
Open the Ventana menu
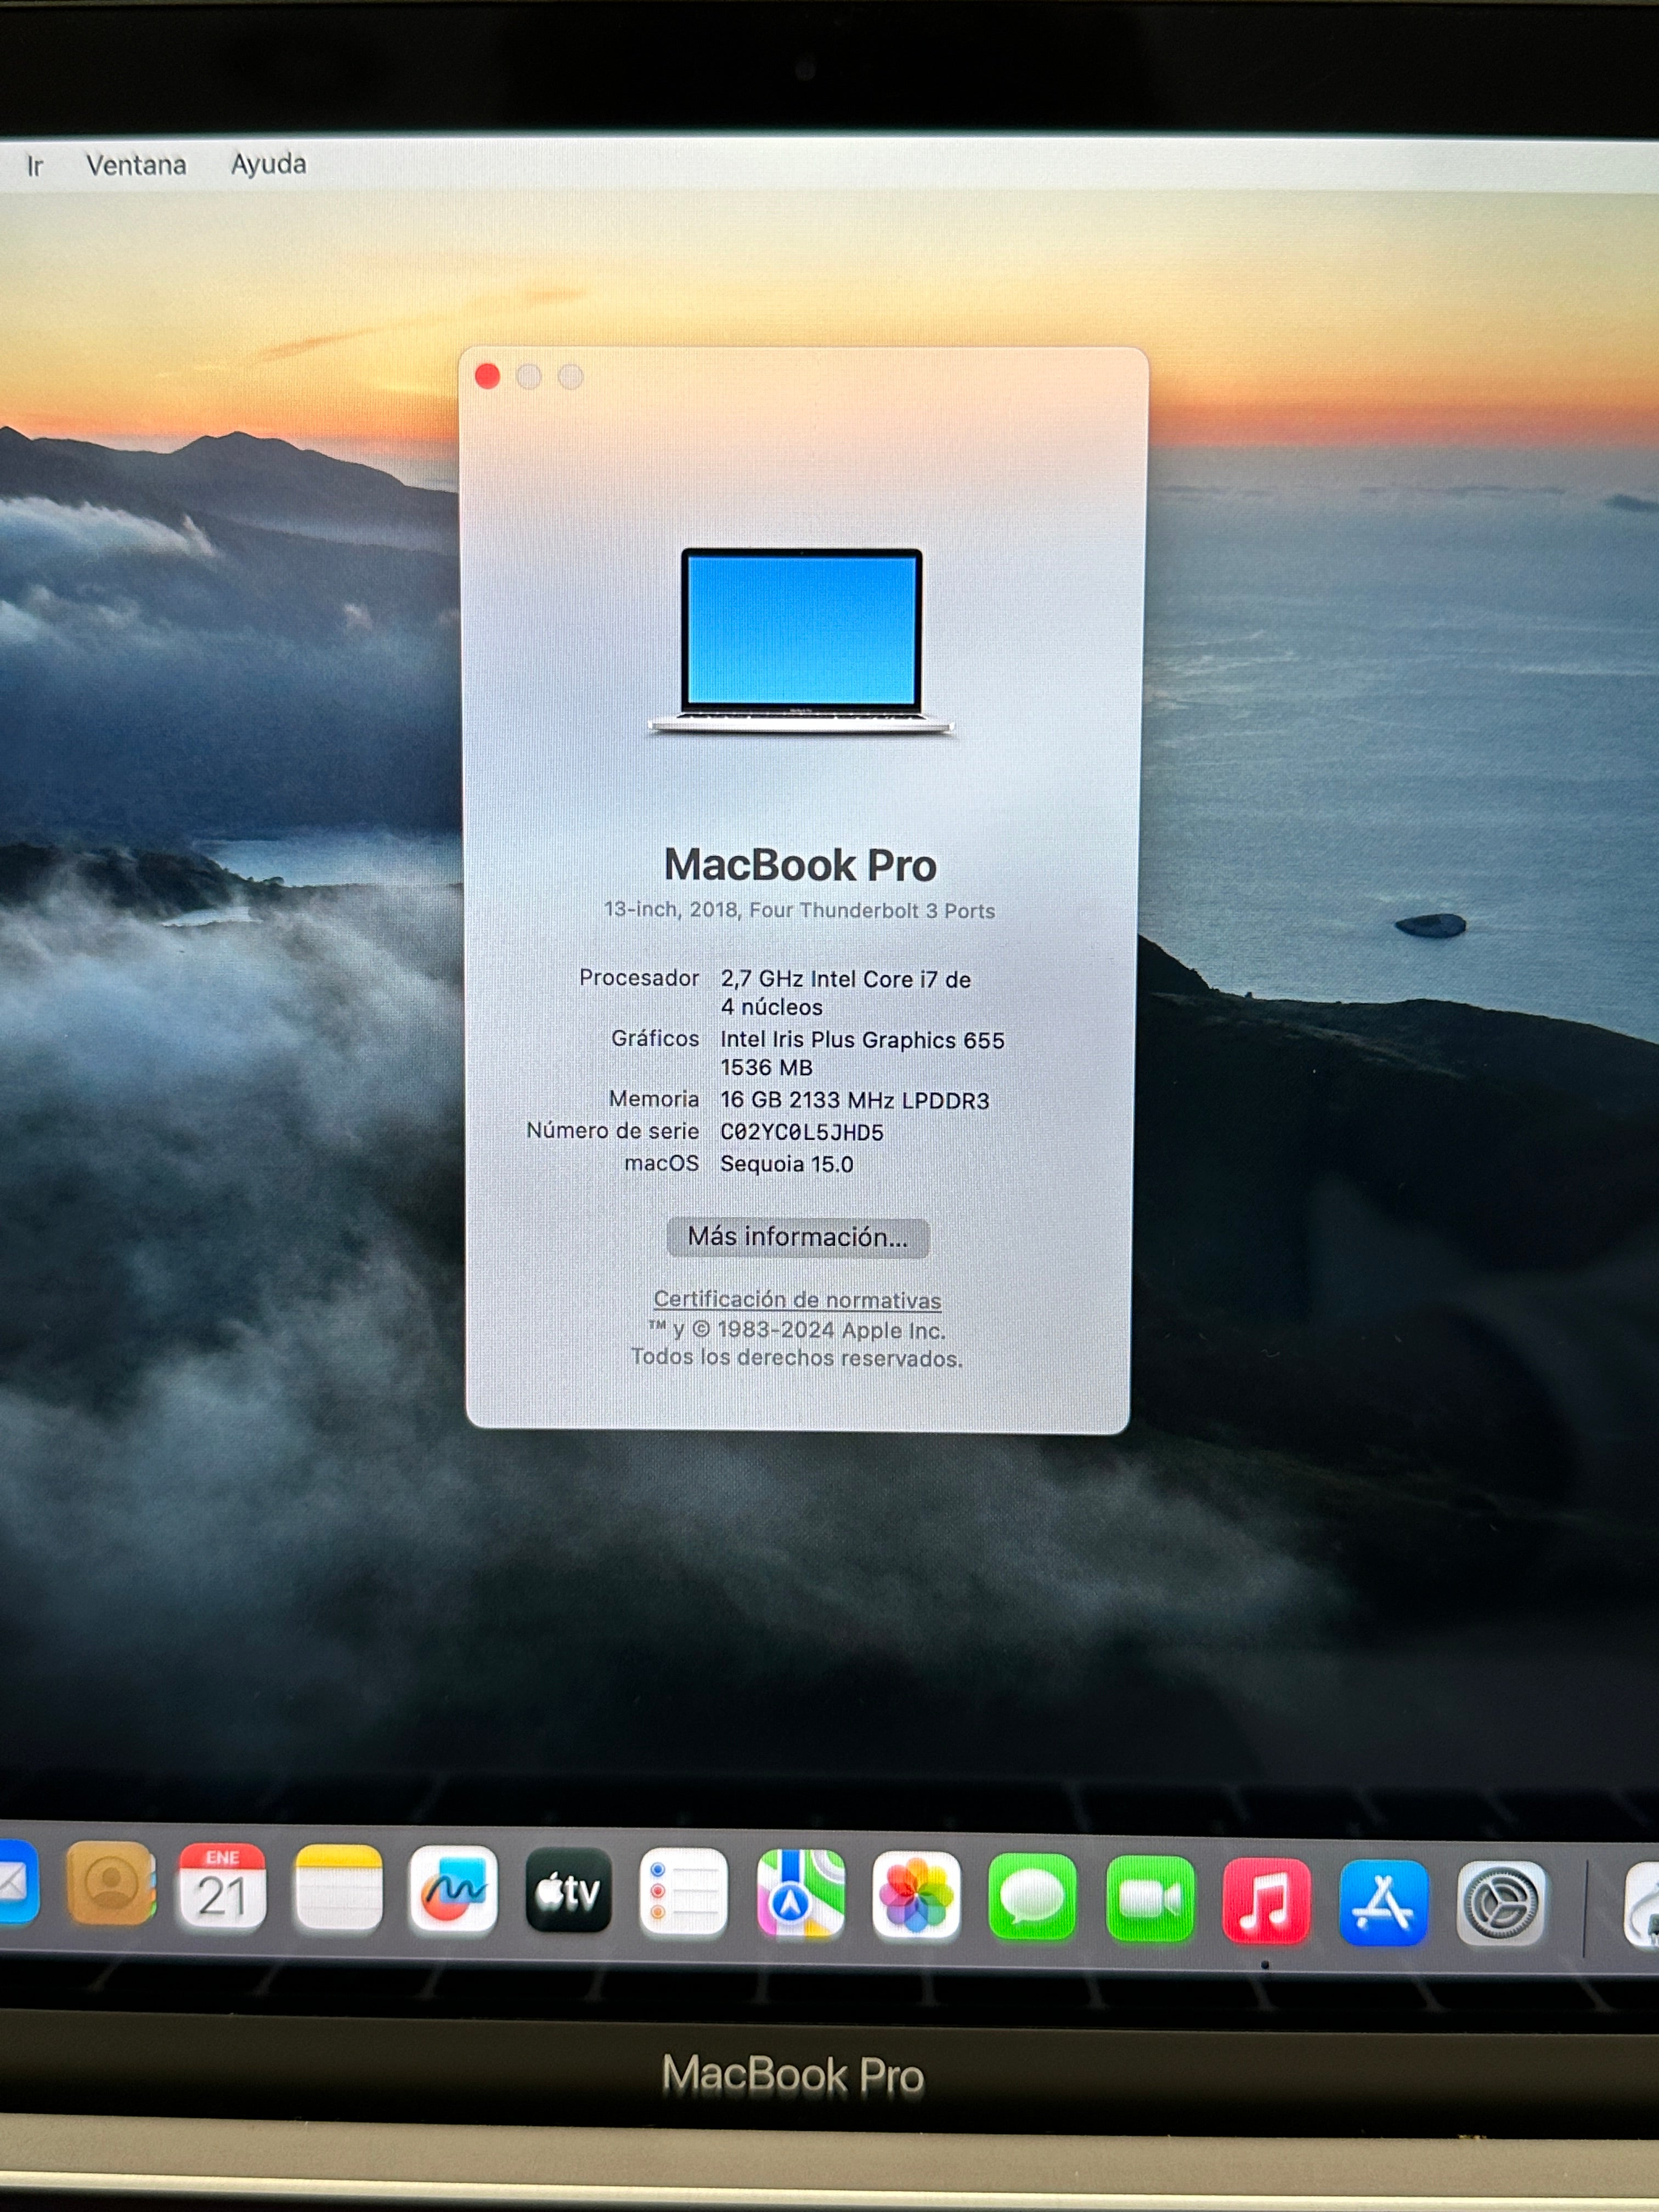(136, 165)
